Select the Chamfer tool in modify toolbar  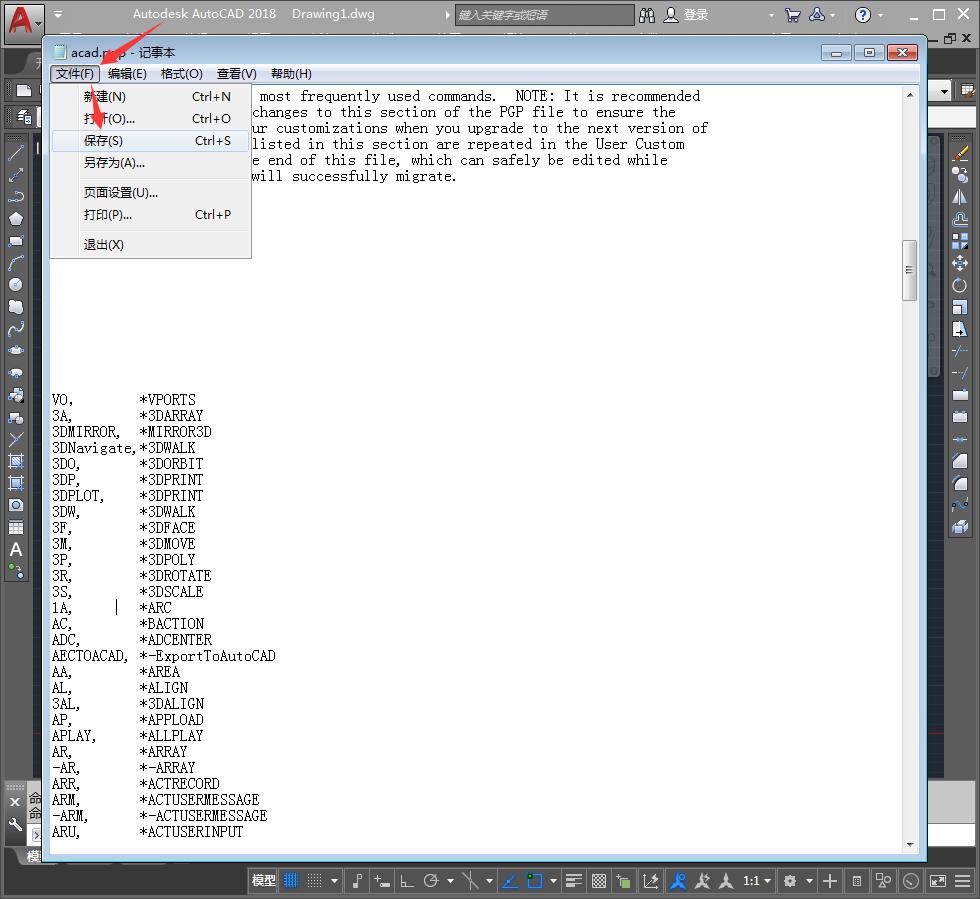tap(959, 461)
